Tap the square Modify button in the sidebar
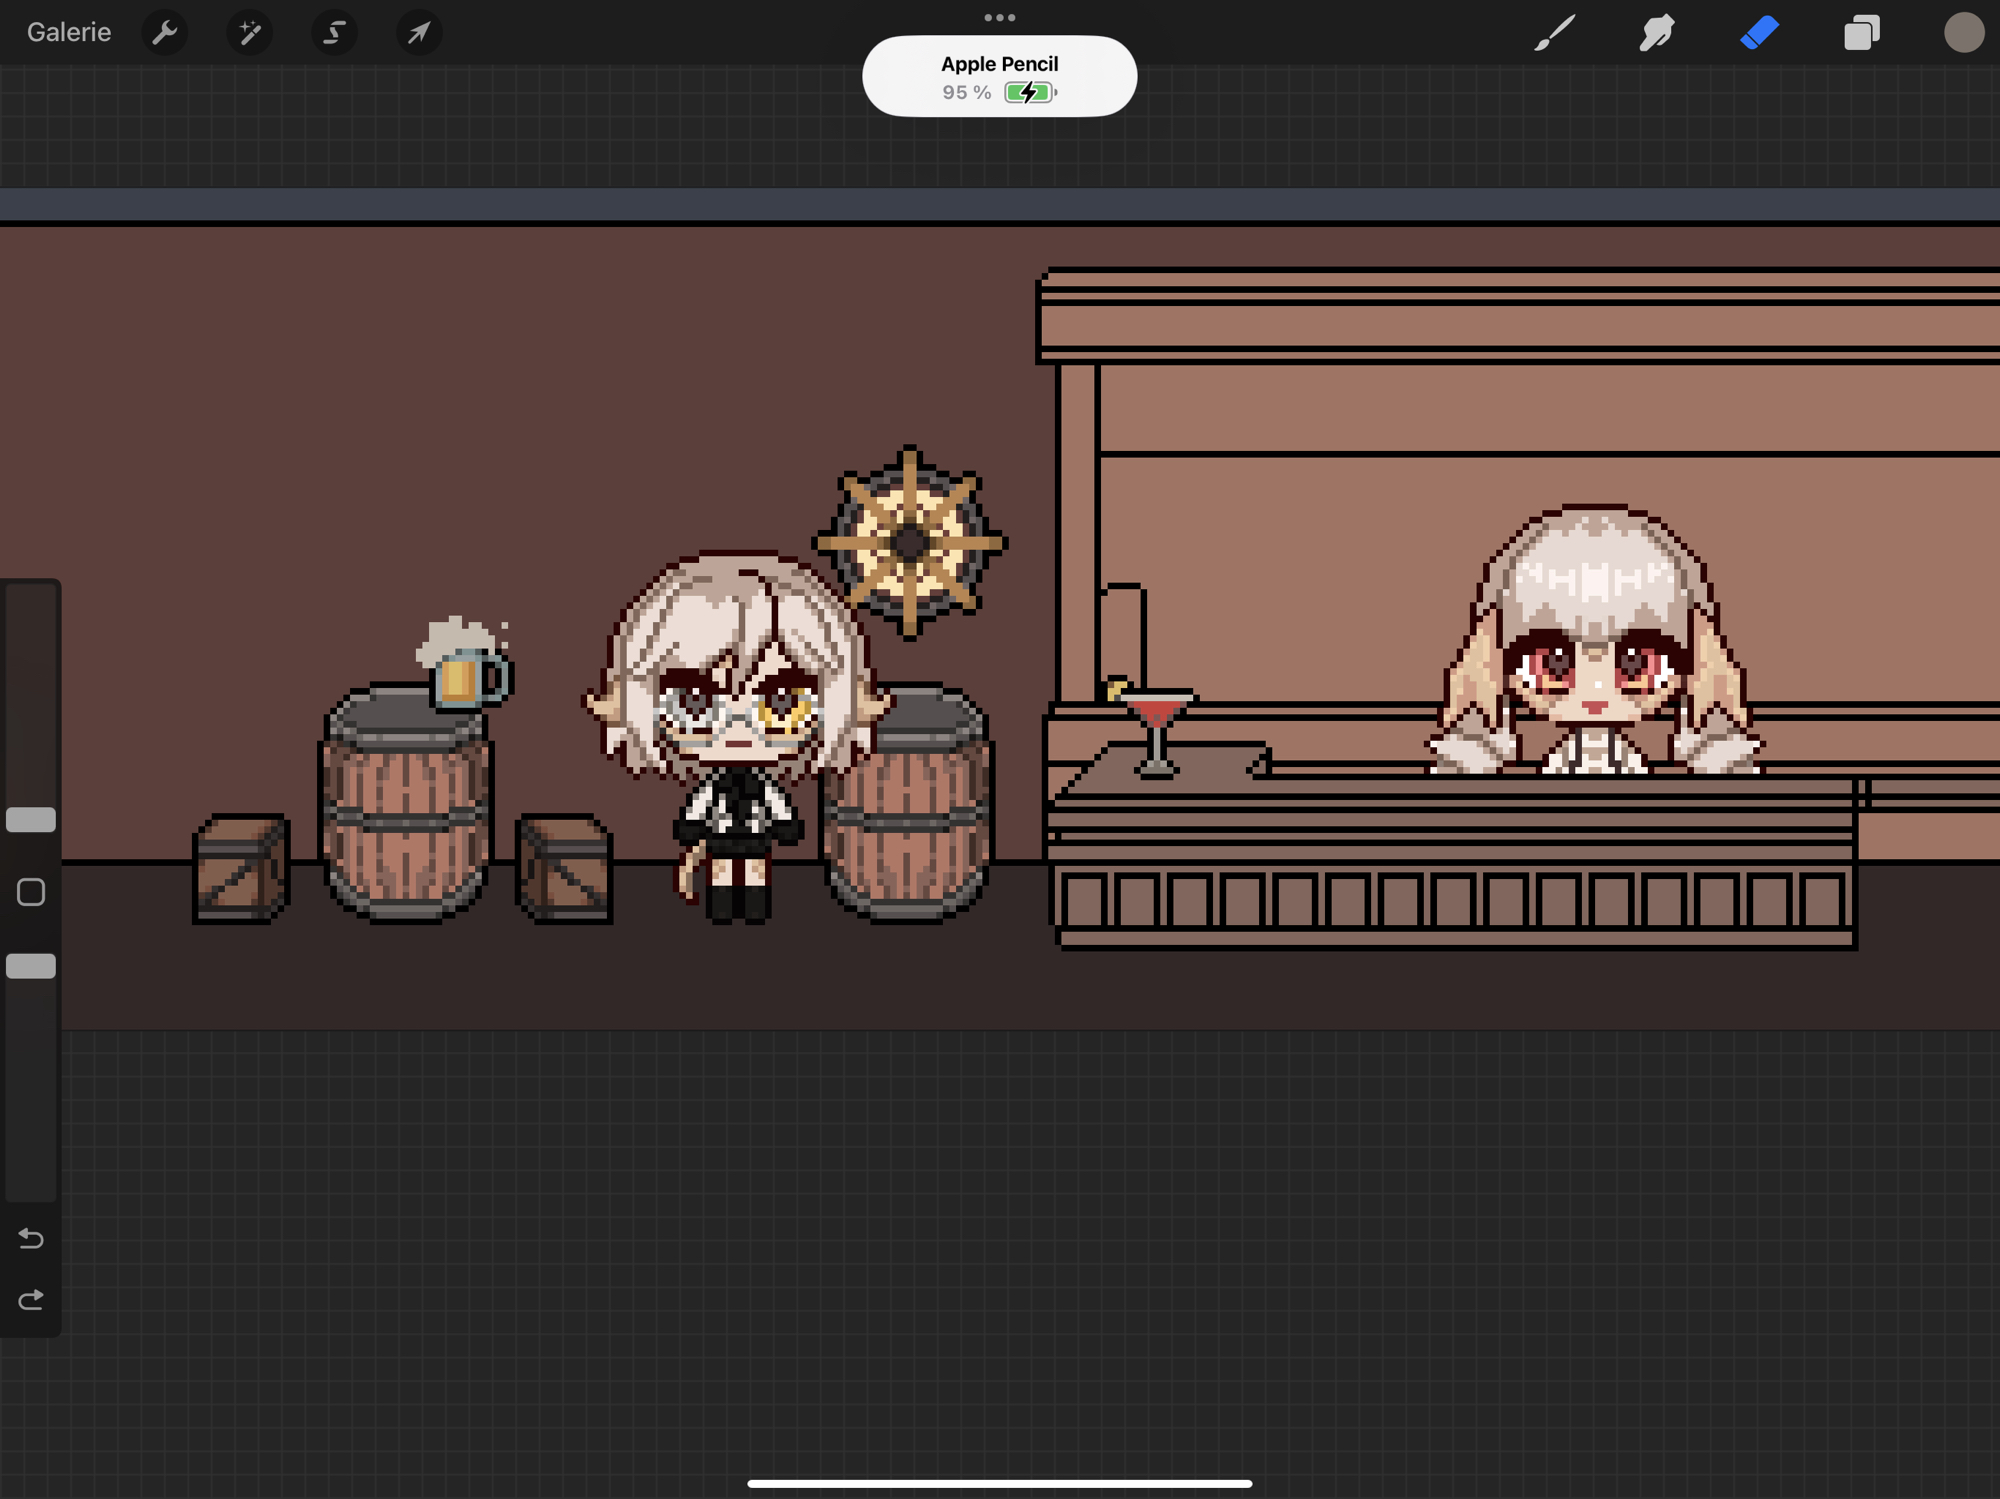This screenshot has height=1499, width=2000. pos(31,892)
